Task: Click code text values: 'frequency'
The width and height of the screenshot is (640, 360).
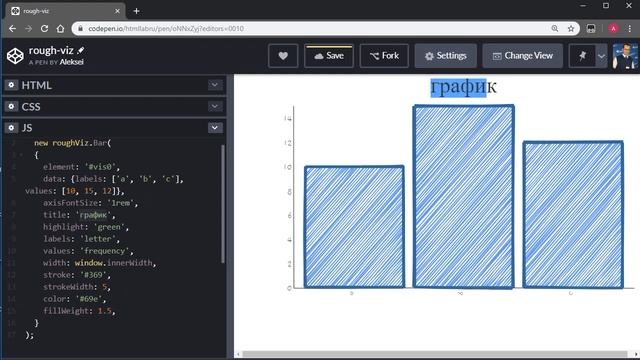Action: tap(88, 251)
